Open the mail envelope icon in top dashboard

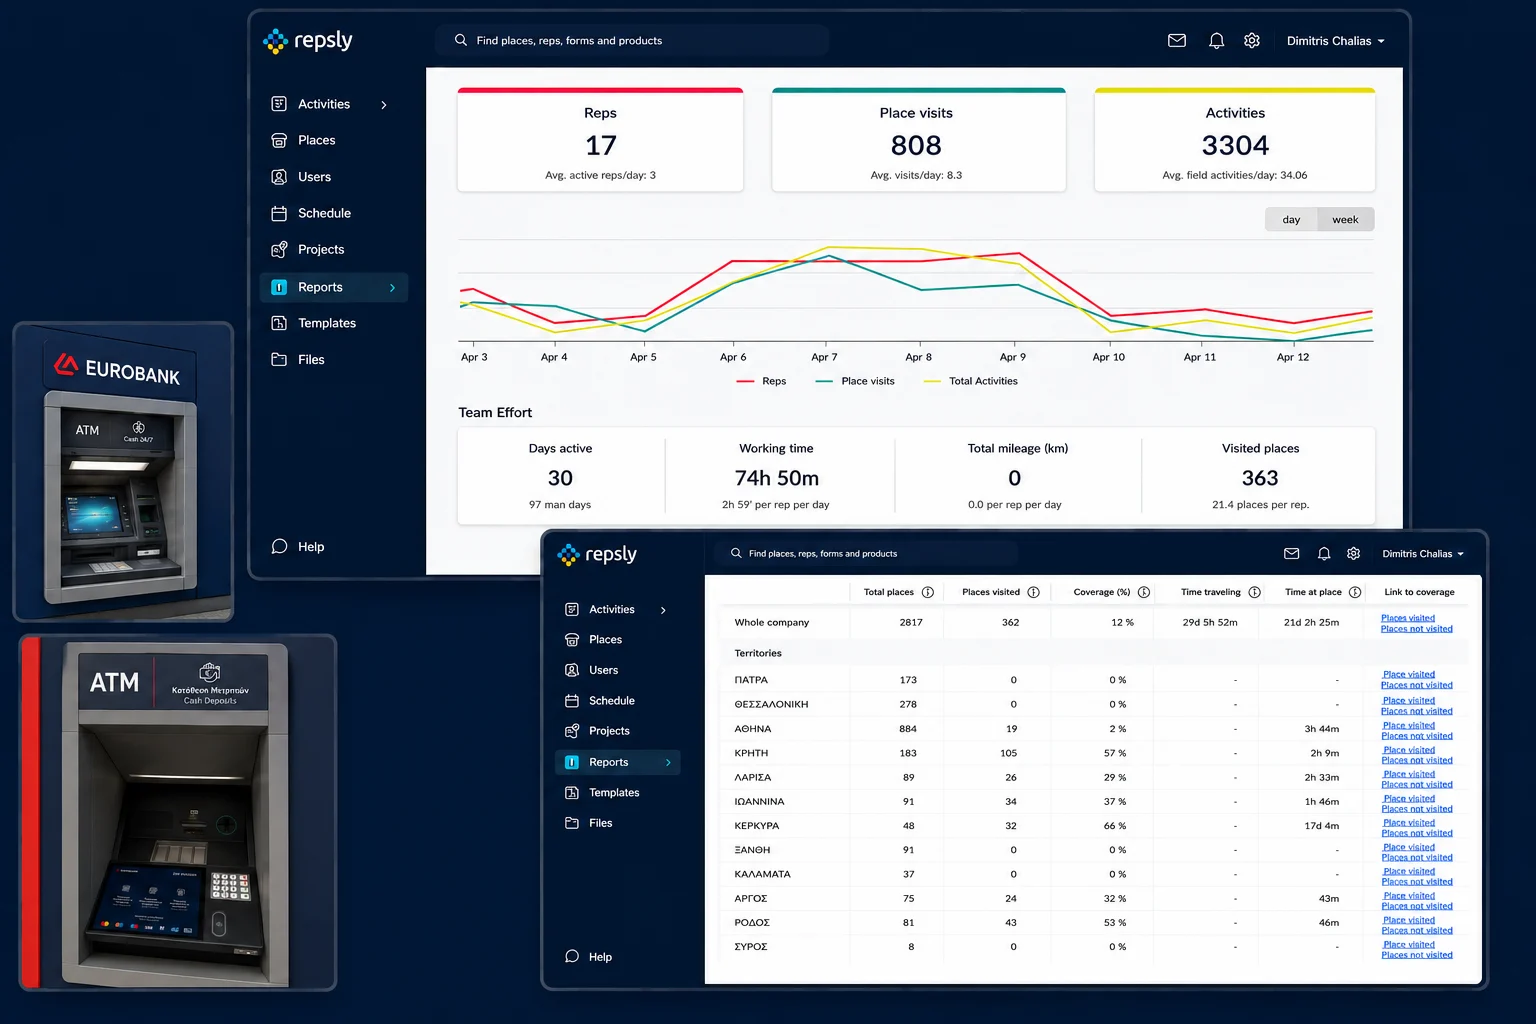coord(1177,41)
